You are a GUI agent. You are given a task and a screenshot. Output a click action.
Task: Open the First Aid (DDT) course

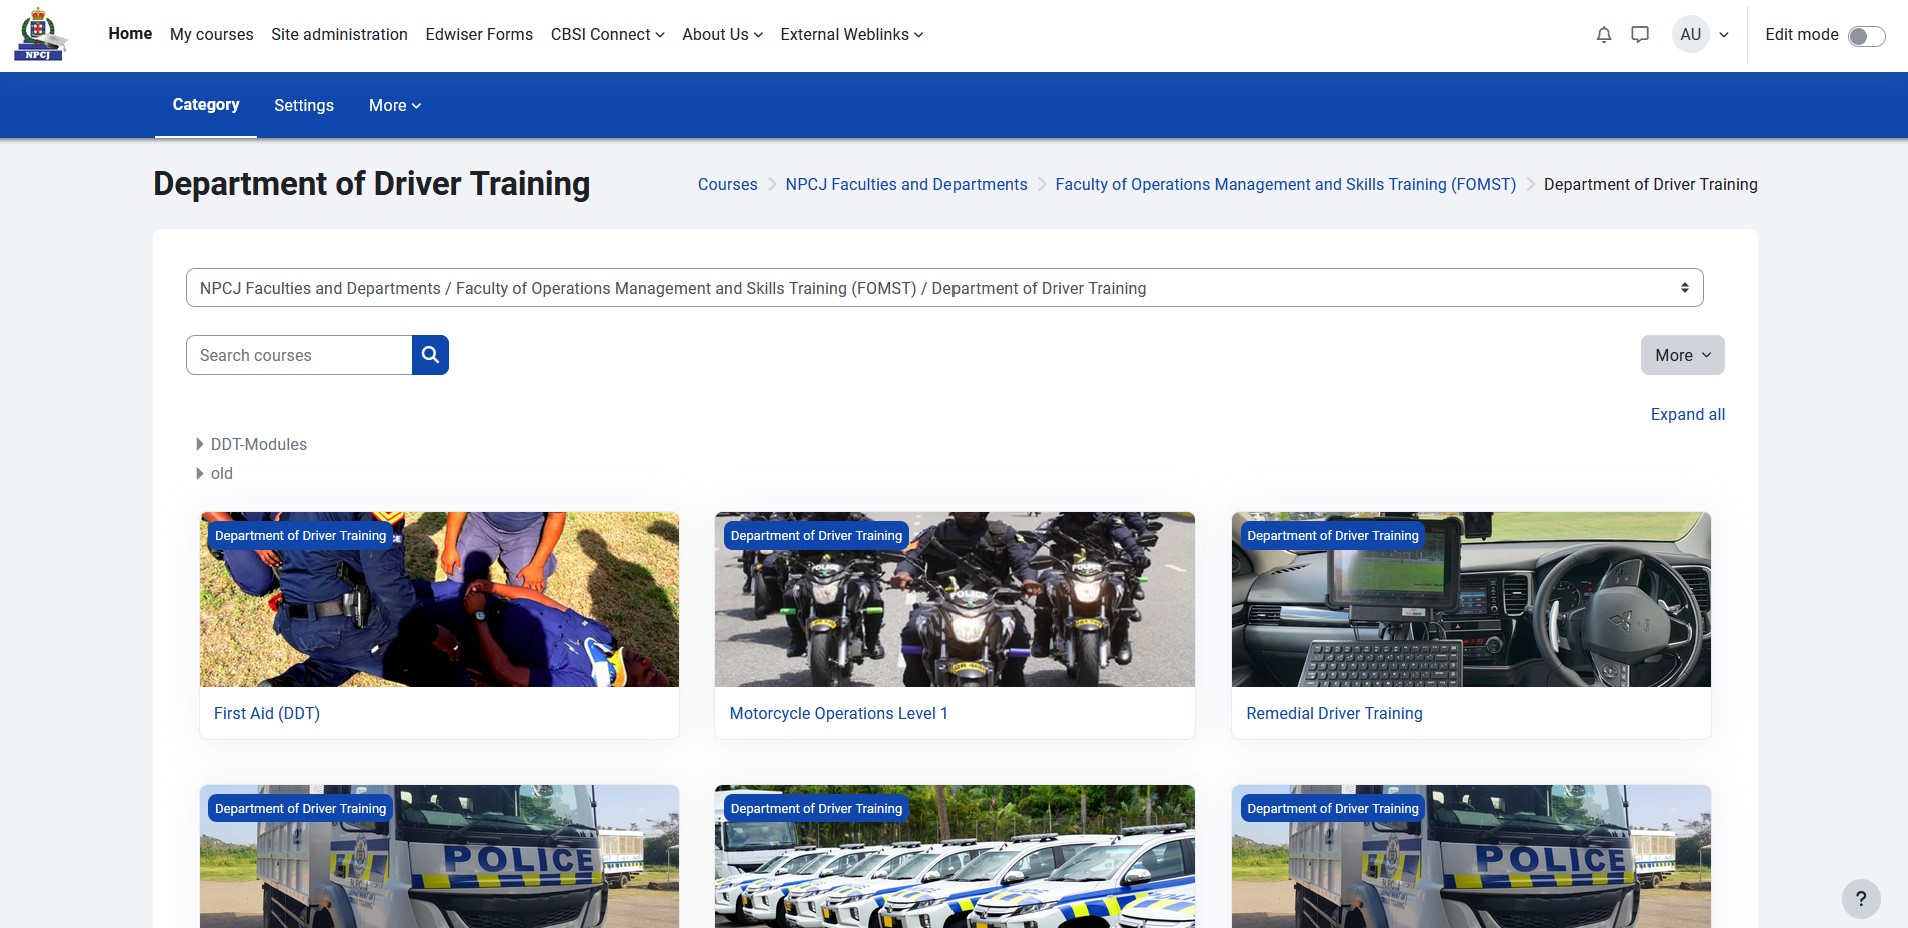[x=267, y=713]
